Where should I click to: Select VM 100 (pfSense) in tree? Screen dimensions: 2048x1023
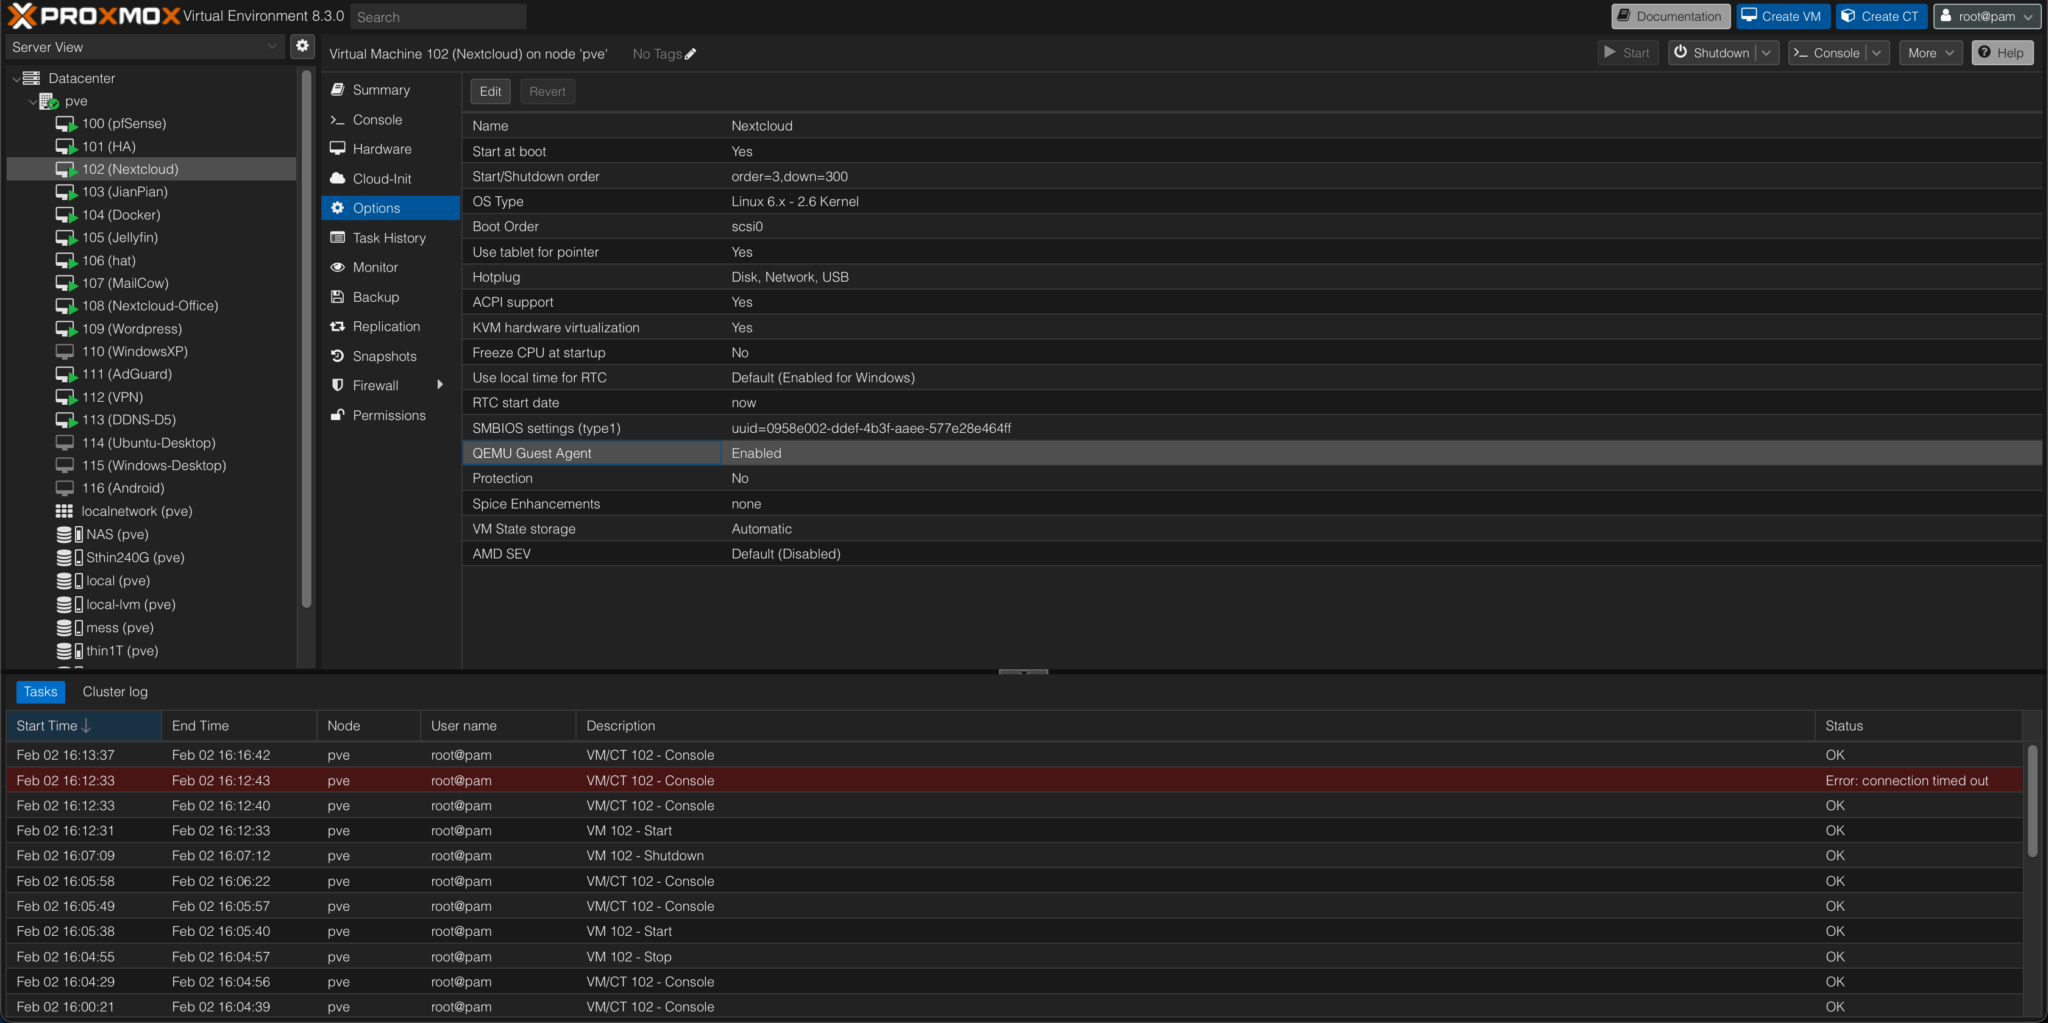(124, 123)
